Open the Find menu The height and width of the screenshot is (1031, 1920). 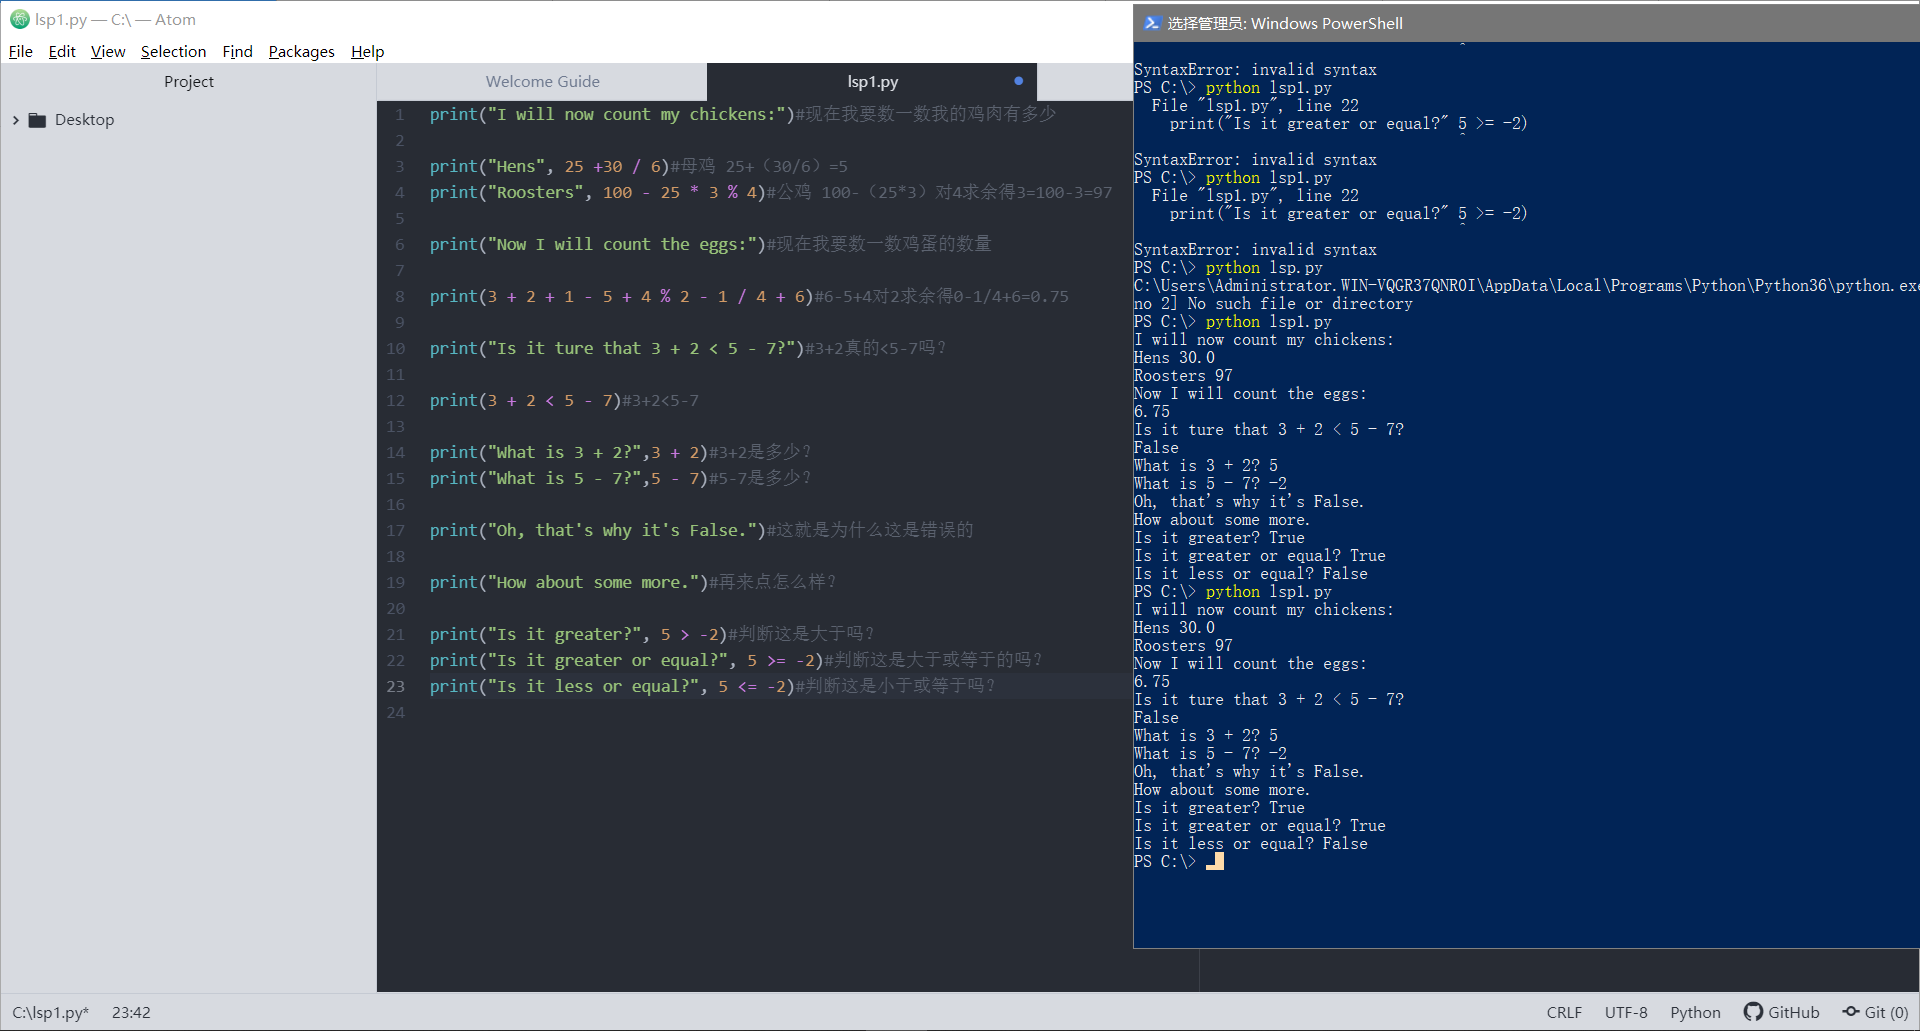tap(237, 52)
